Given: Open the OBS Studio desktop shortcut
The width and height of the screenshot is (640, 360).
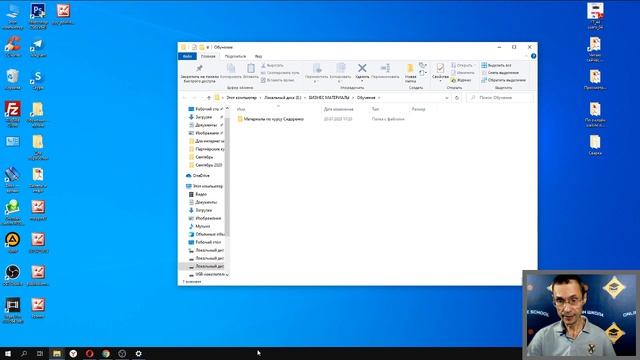Looking at the screenshot, I should tap(13, 276).
